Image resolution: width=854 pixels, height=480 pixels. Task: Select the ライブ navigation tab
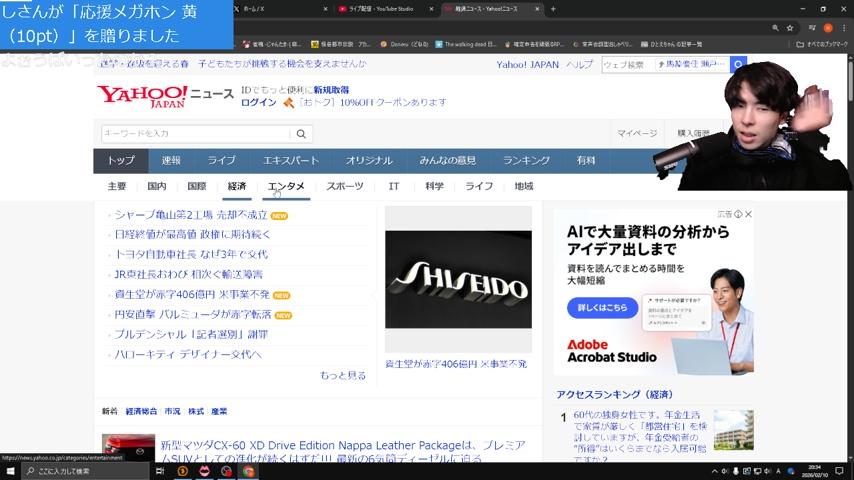222,160
